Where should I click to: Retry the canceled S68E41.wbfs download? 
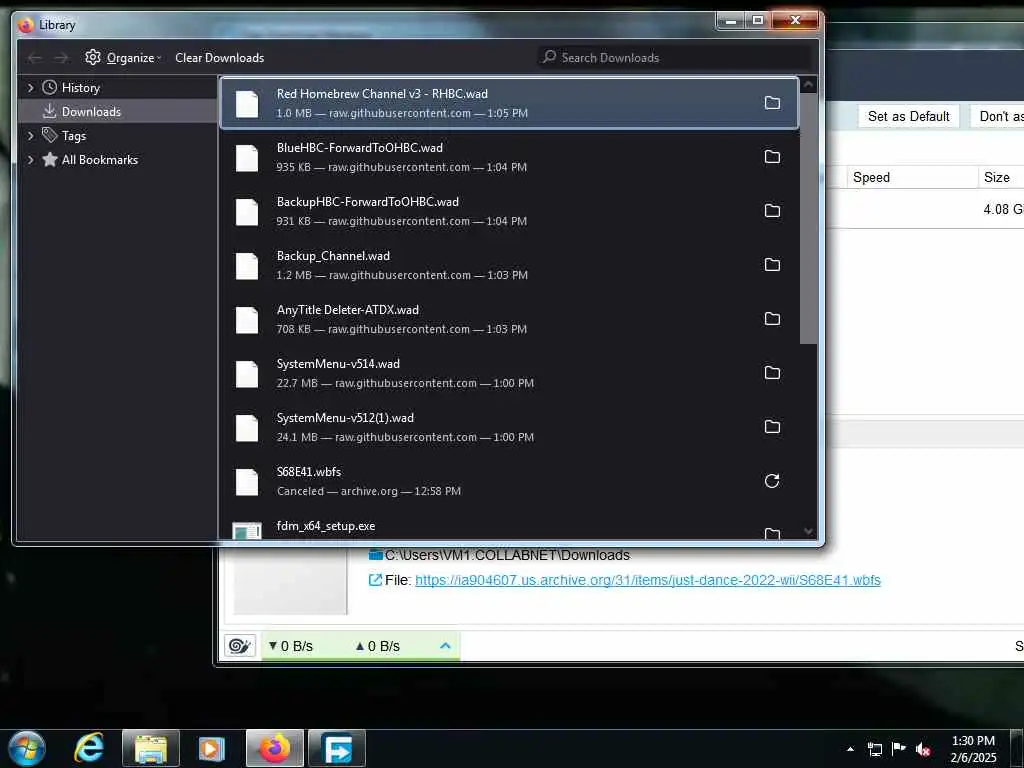[x=772, y=481]
